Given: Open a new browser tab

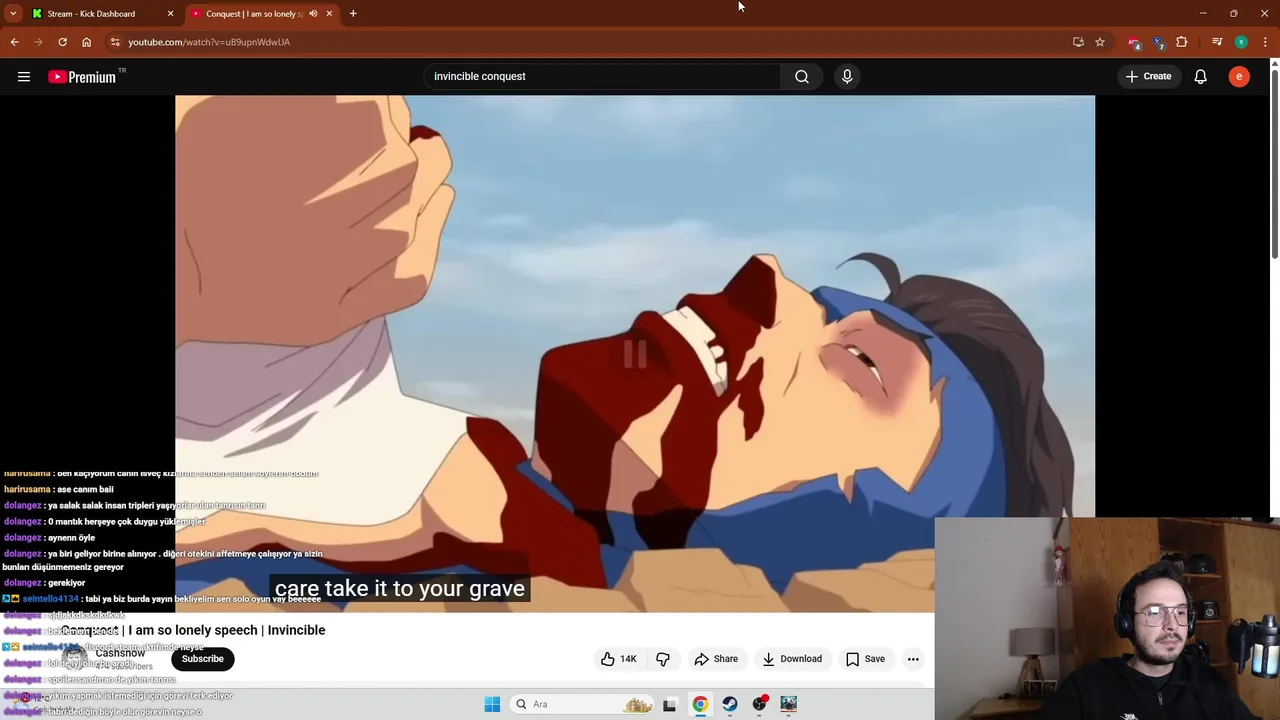Looking at the screenshot, I should click(353, 14).
